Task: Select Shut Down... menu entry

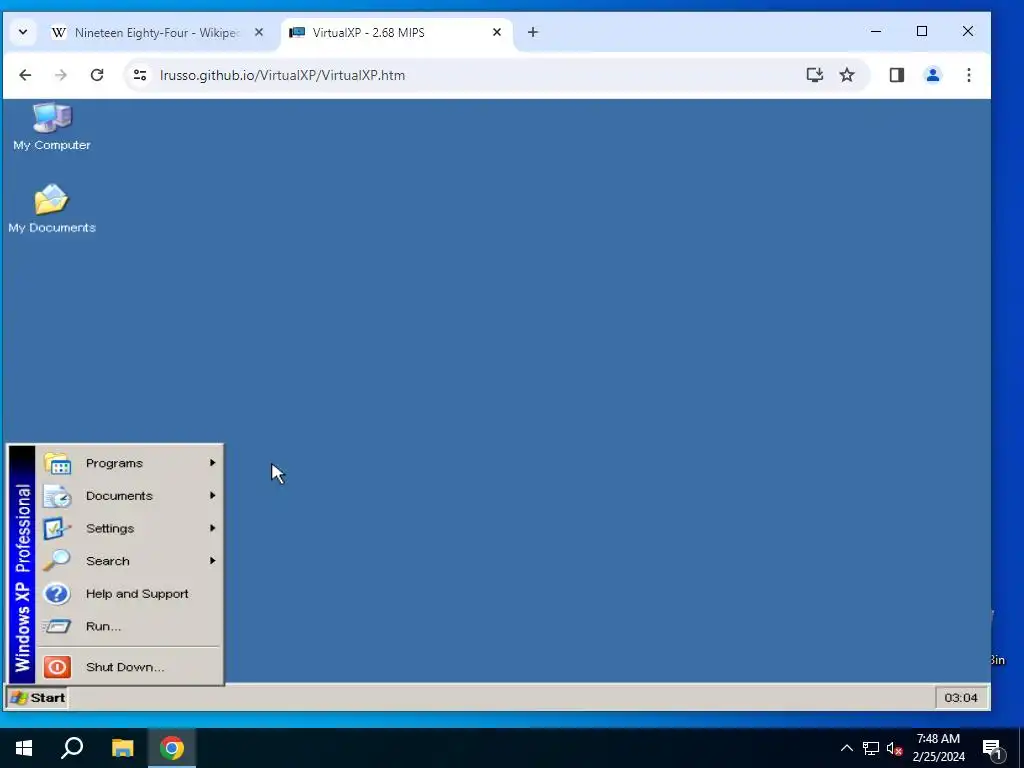Action: (129, 667)
